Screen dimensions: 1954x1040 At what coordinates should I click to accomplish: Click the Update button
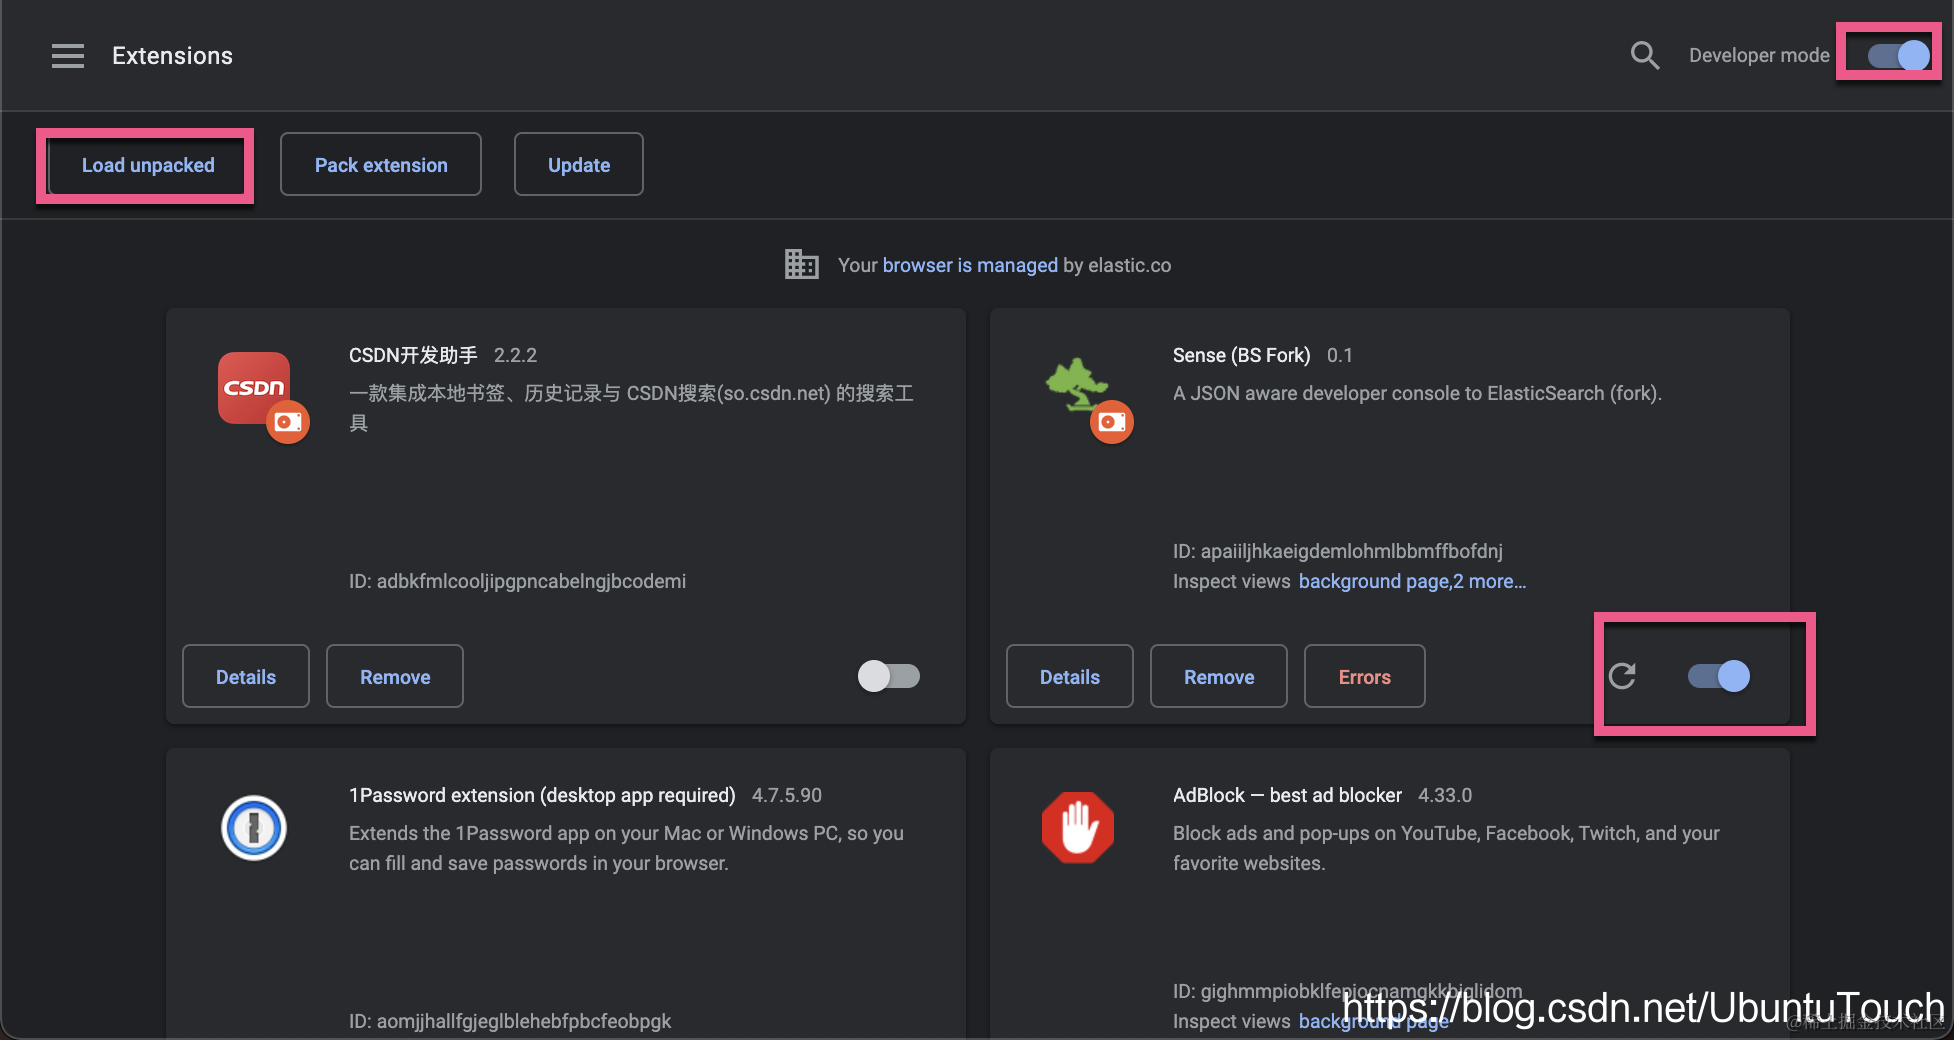[579, 165]
